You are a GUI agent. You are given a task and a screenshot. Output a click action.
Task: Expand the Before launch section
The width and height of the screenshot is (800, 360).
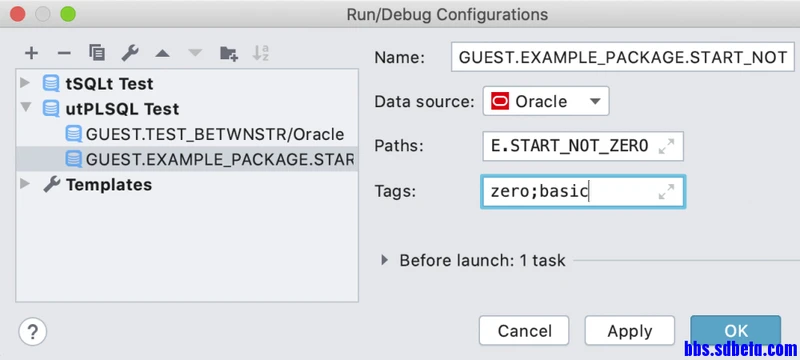[385, 261]
